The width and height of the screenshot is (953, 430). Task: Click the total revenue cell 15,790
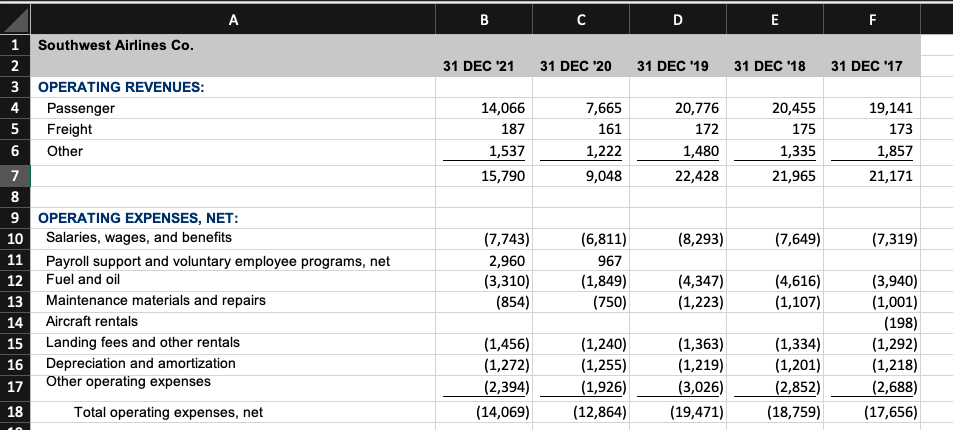(x=503, y=176)
